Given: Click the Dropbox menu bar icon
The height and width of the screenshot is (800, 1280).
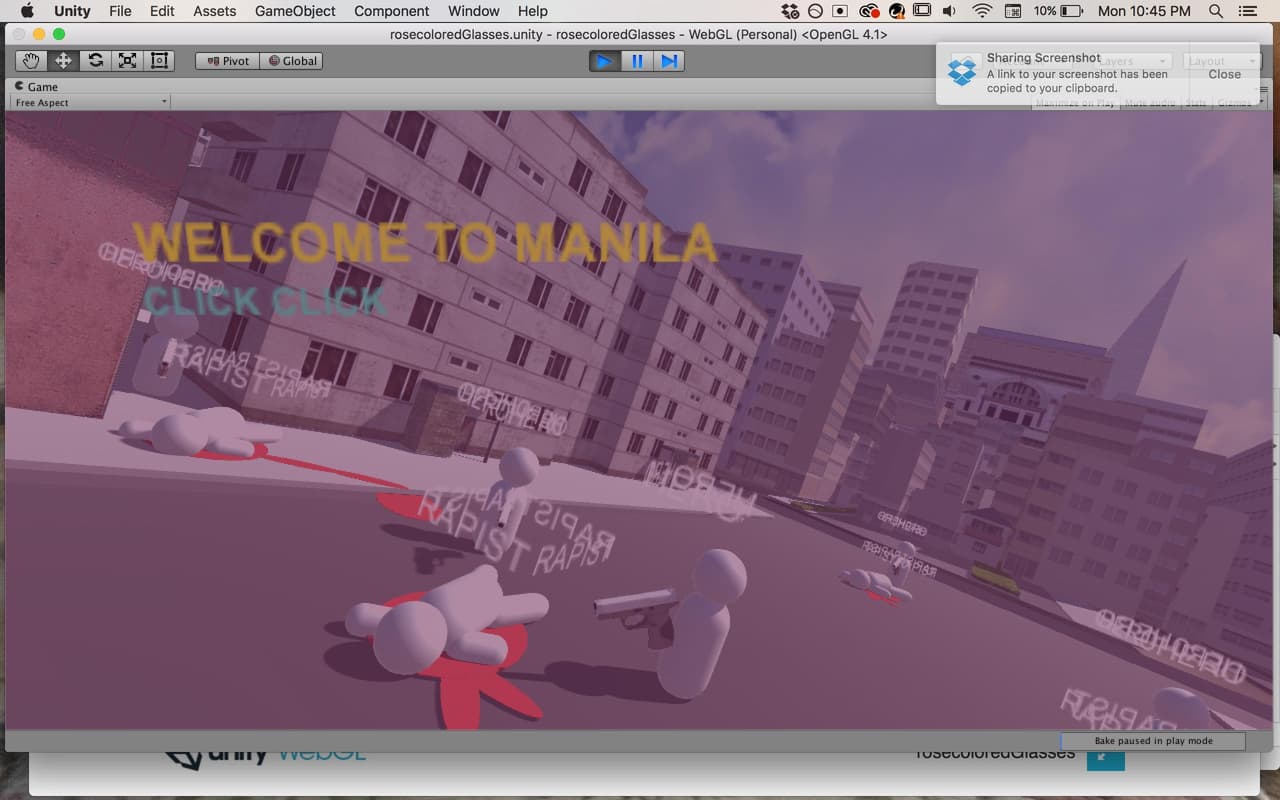Looking at the screenshot, I should click(791, 11).
